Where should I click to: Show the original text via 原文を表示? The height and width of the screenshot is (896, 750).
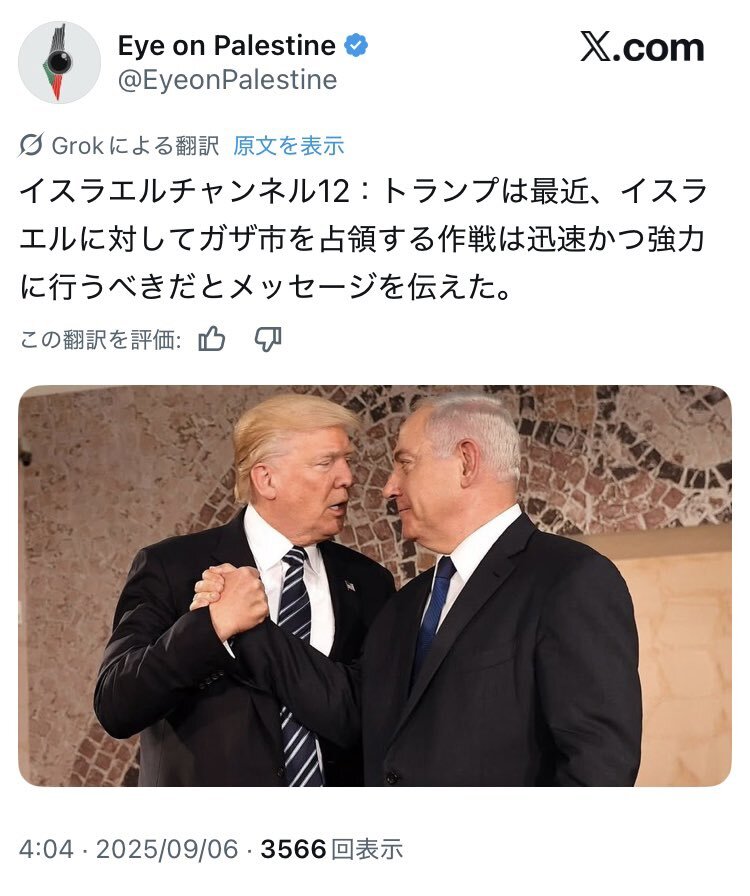[289, 146]
